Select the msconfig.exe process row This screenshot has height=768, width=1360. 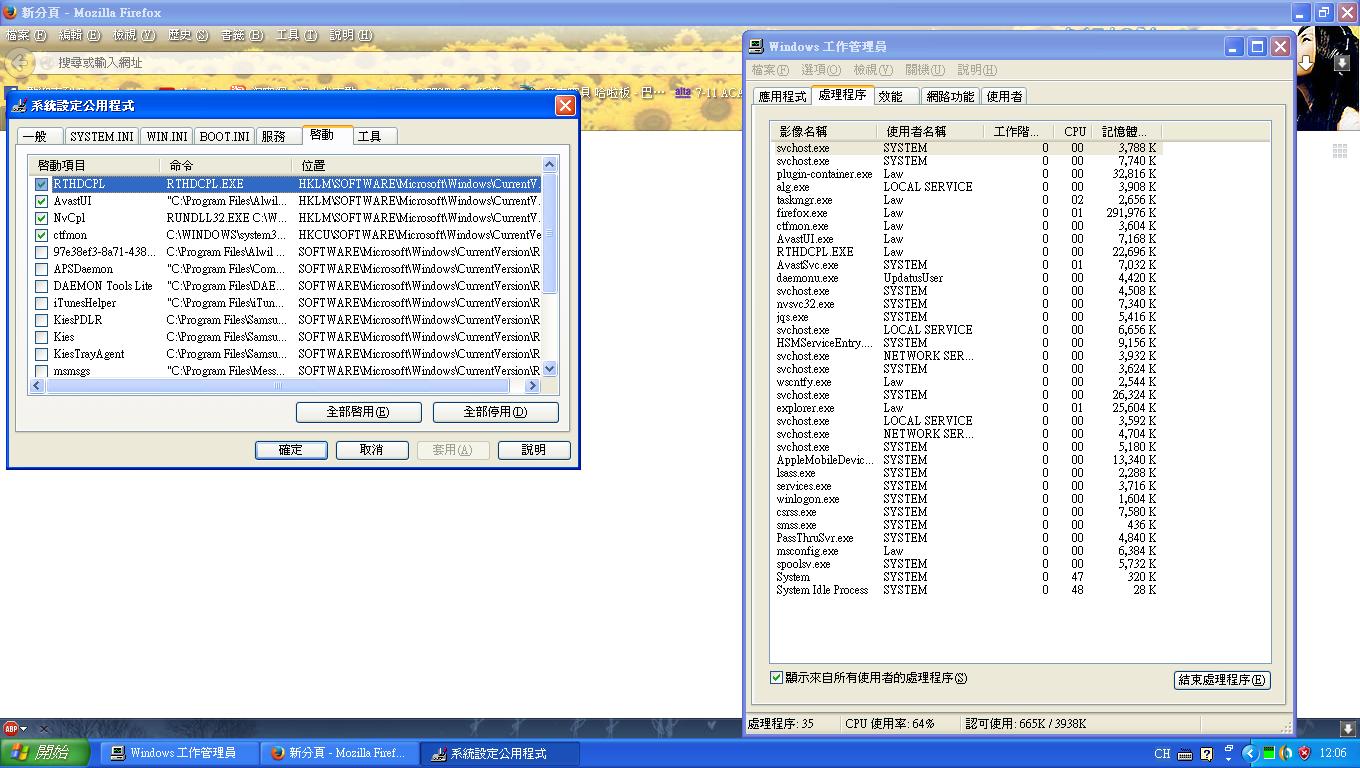(966, 551)
